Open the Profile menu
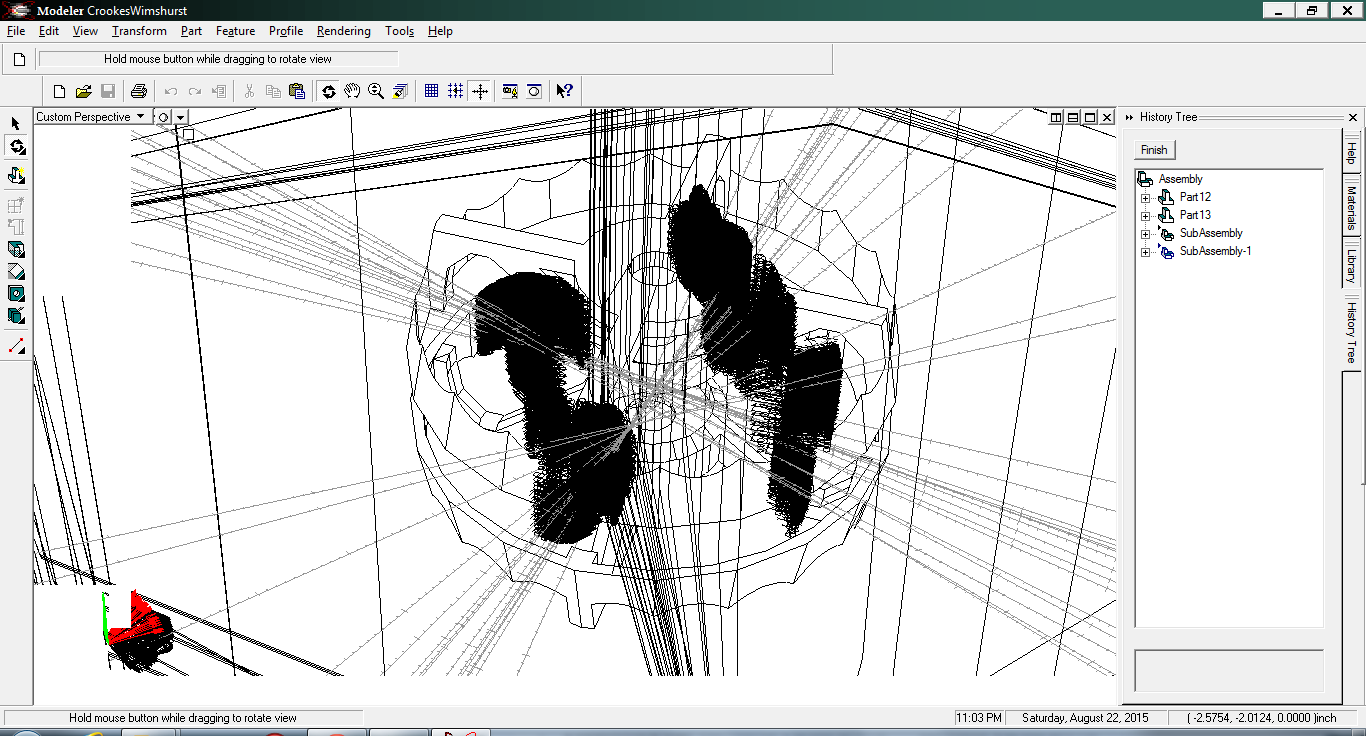This screenshot has width=1366, height=736. tap(286, 31)
